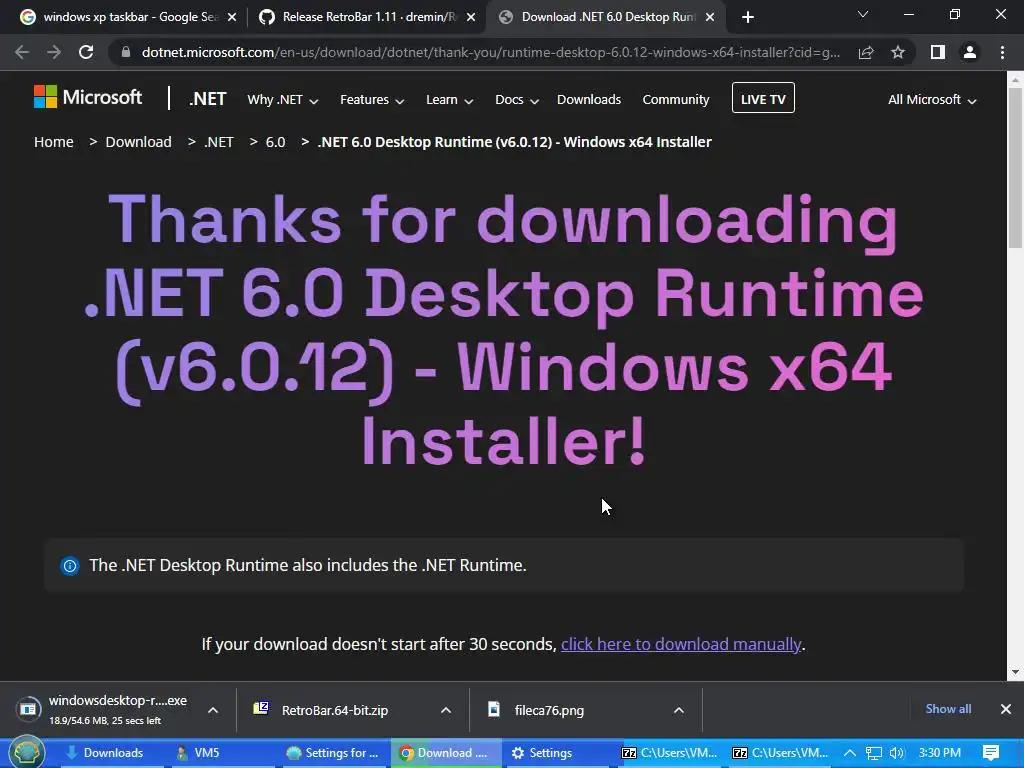Click the 3:30 PM clock
Viewport: 1024px width, 768px height.
[x=939, y=753]
